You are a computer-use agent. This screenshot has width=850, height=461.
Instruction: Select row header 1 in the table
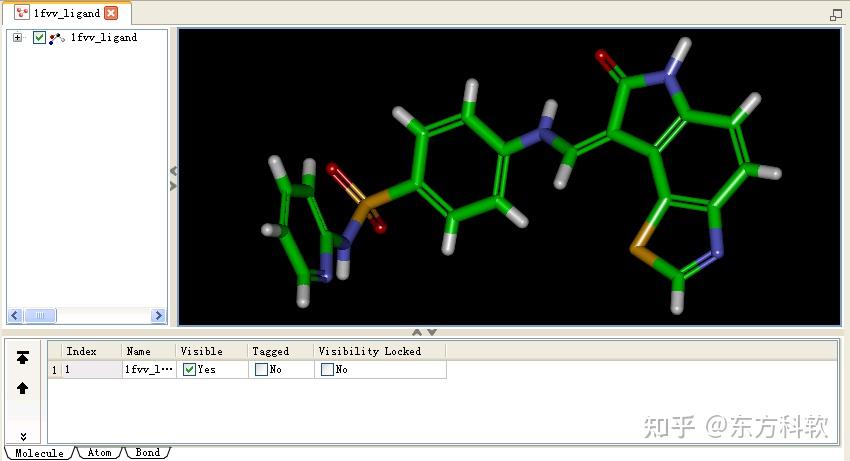(x=54, y=369)
